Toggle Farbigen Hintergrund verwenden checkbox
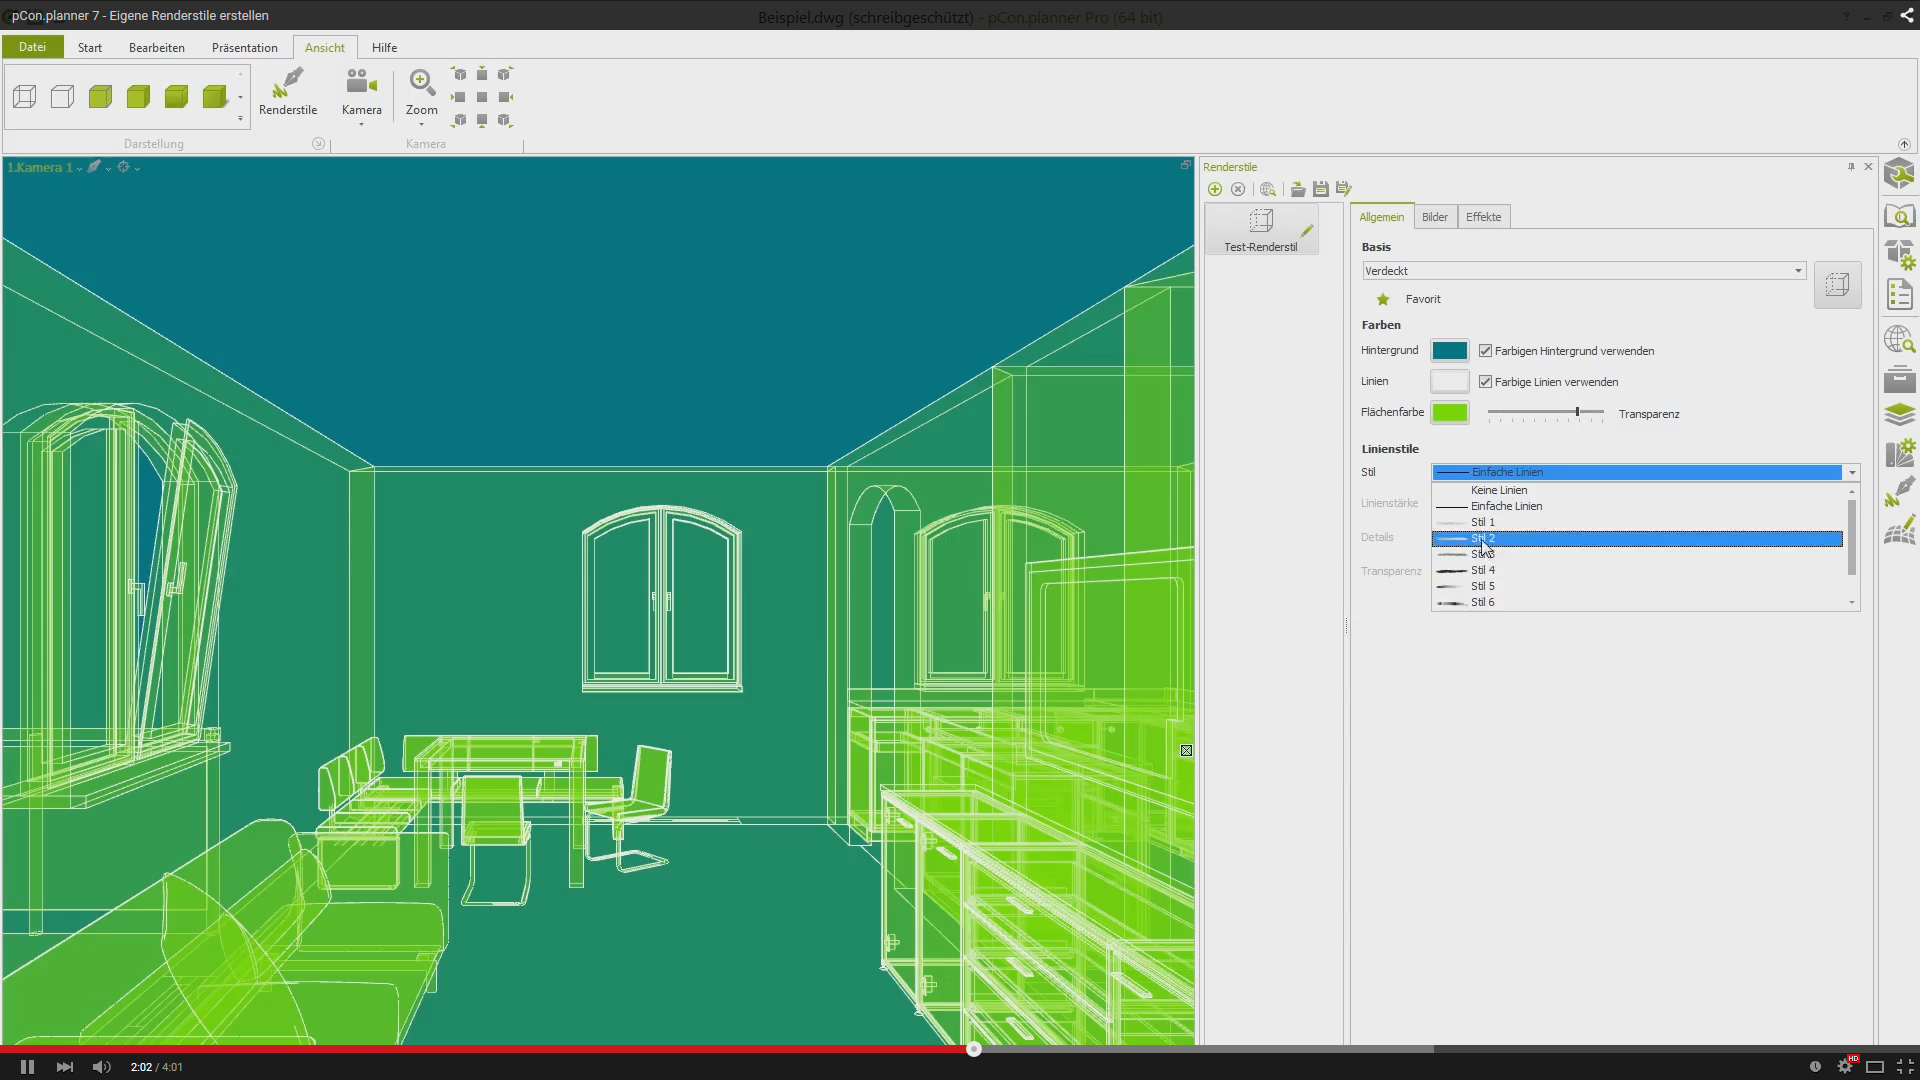 click(x=1485, y=351)
